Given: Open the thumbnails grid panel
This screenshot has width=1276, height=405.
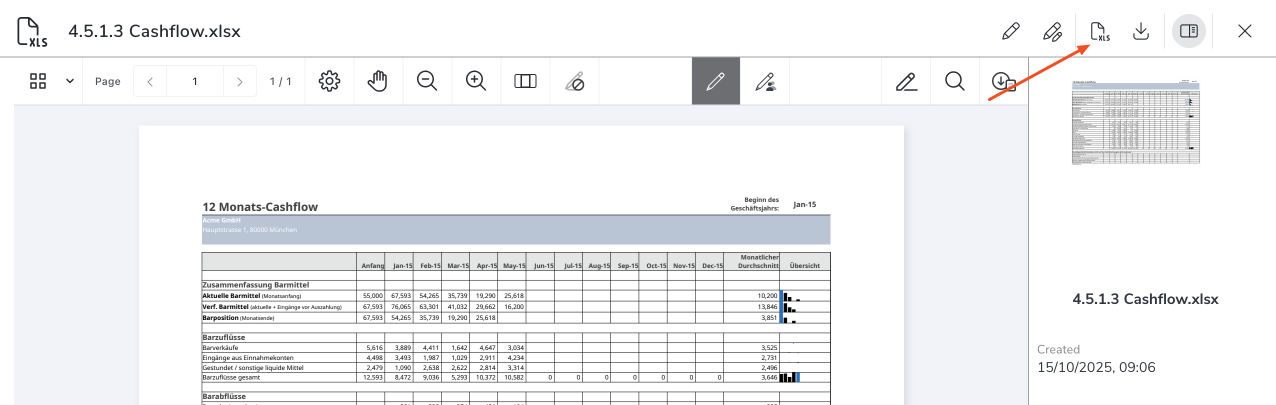Looking at the screenshot, I should click(x=39, y=82).
